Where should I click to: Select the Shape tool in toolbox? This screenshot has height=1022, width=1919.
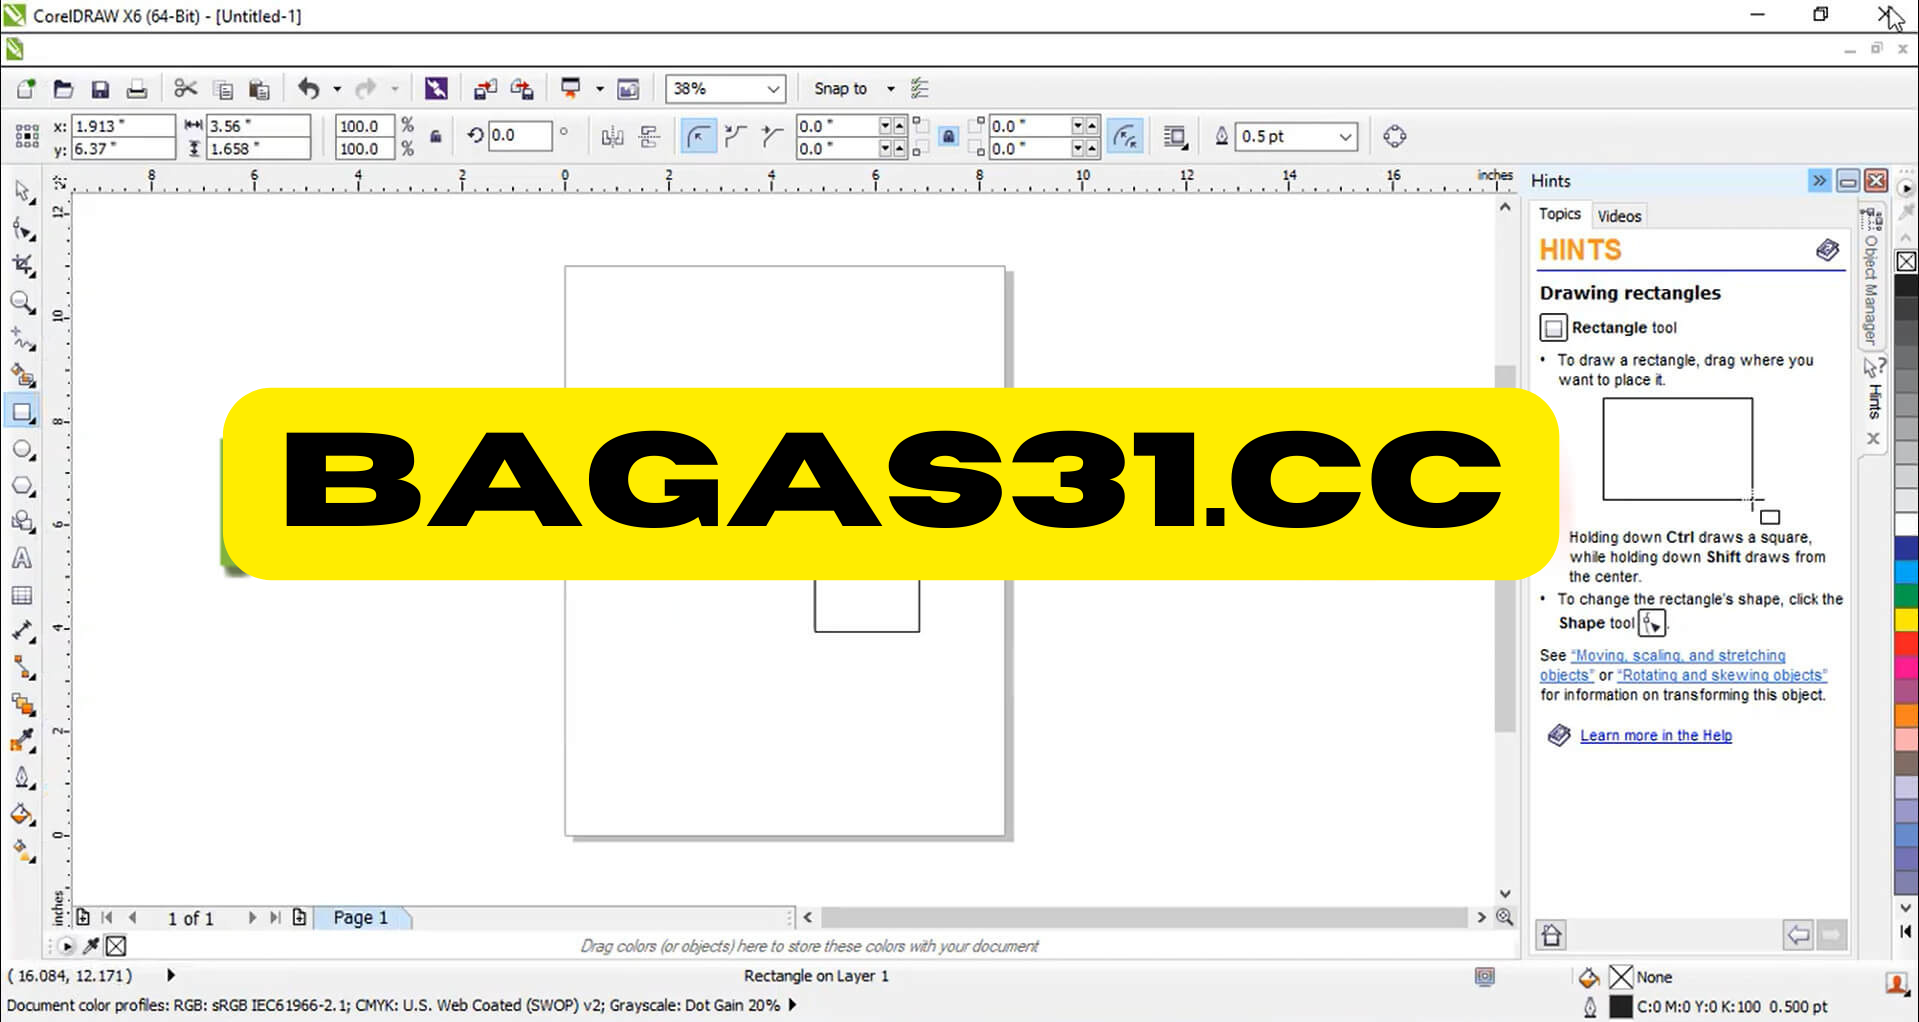click(x=22, y=228)
